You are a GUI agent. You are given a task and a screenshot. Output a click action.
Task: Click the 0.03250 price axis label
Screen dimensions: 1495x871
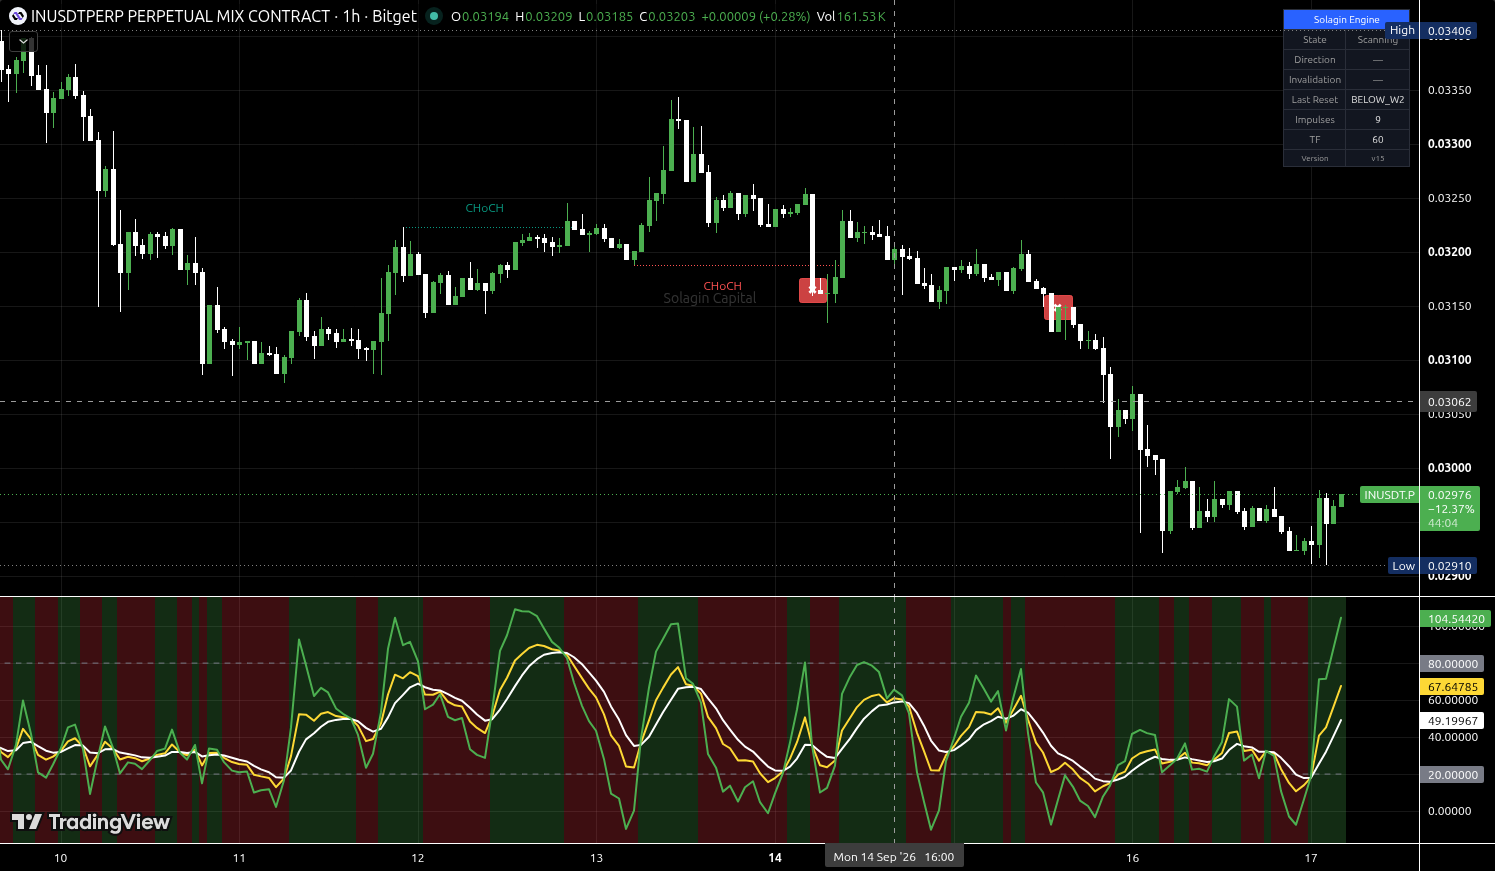coord(1449,198)
